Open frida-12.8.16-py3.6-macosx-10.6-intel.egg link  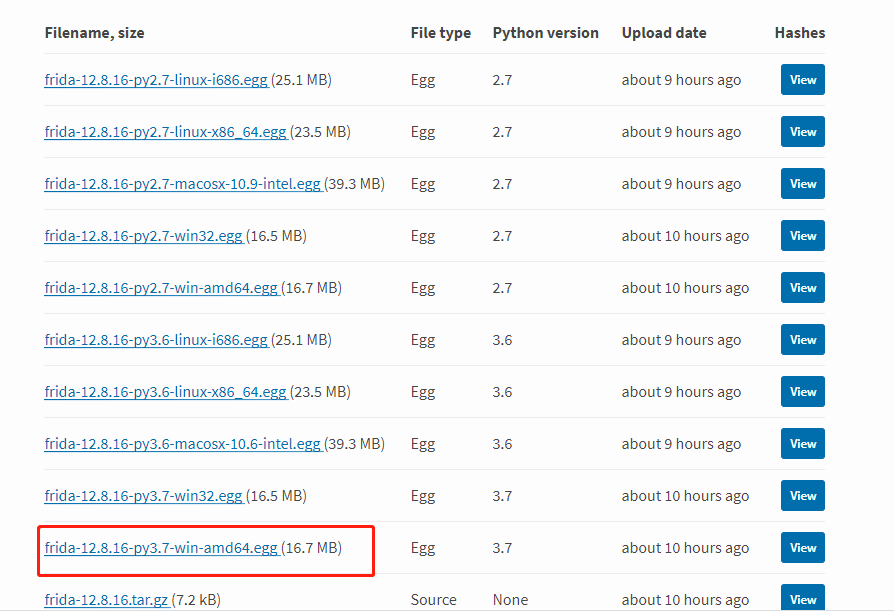(x=182, y=444)
